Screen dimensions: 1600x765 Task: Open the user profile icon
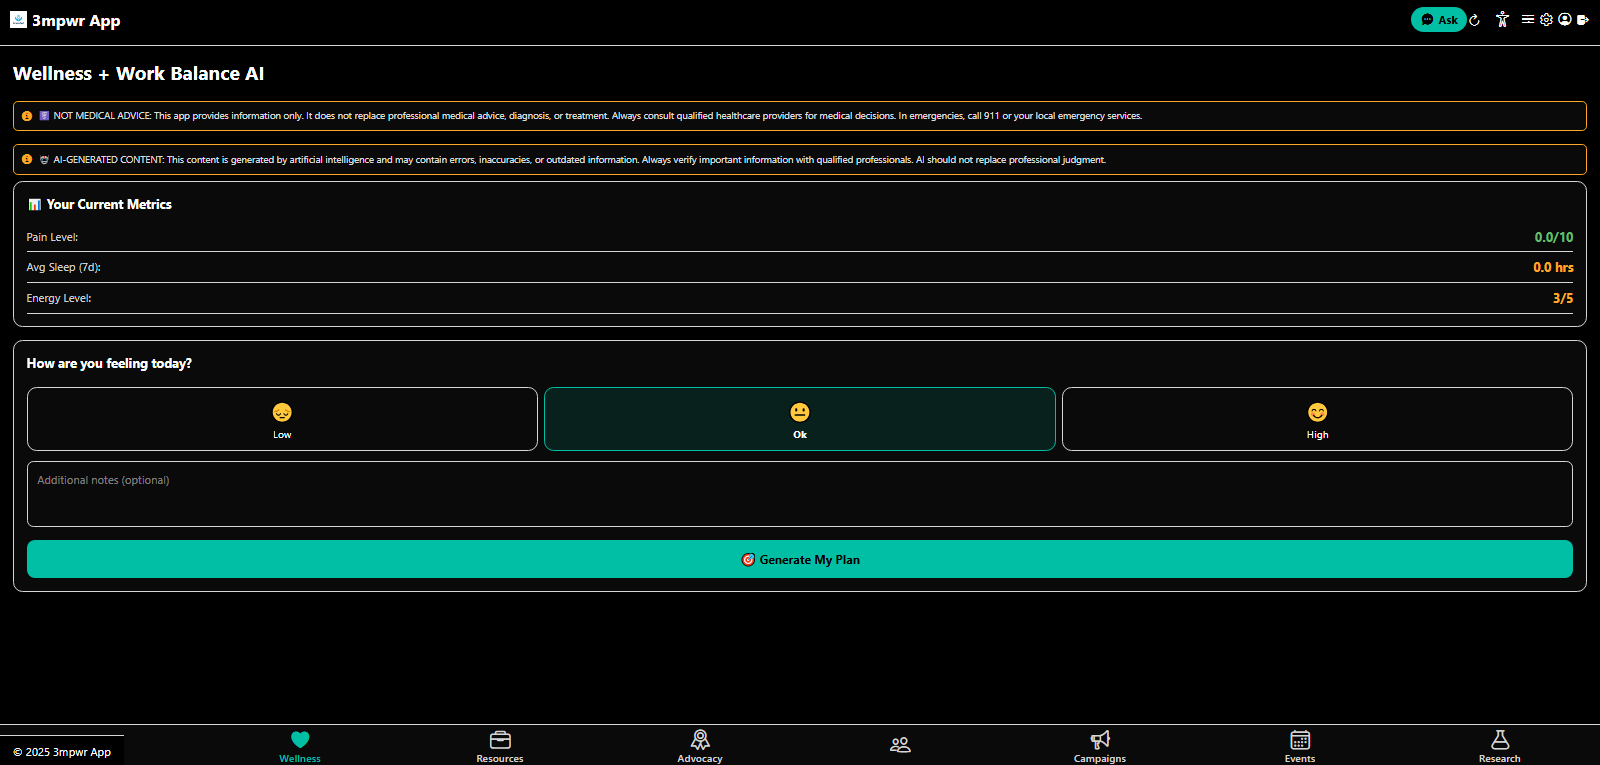[1565, 19]
